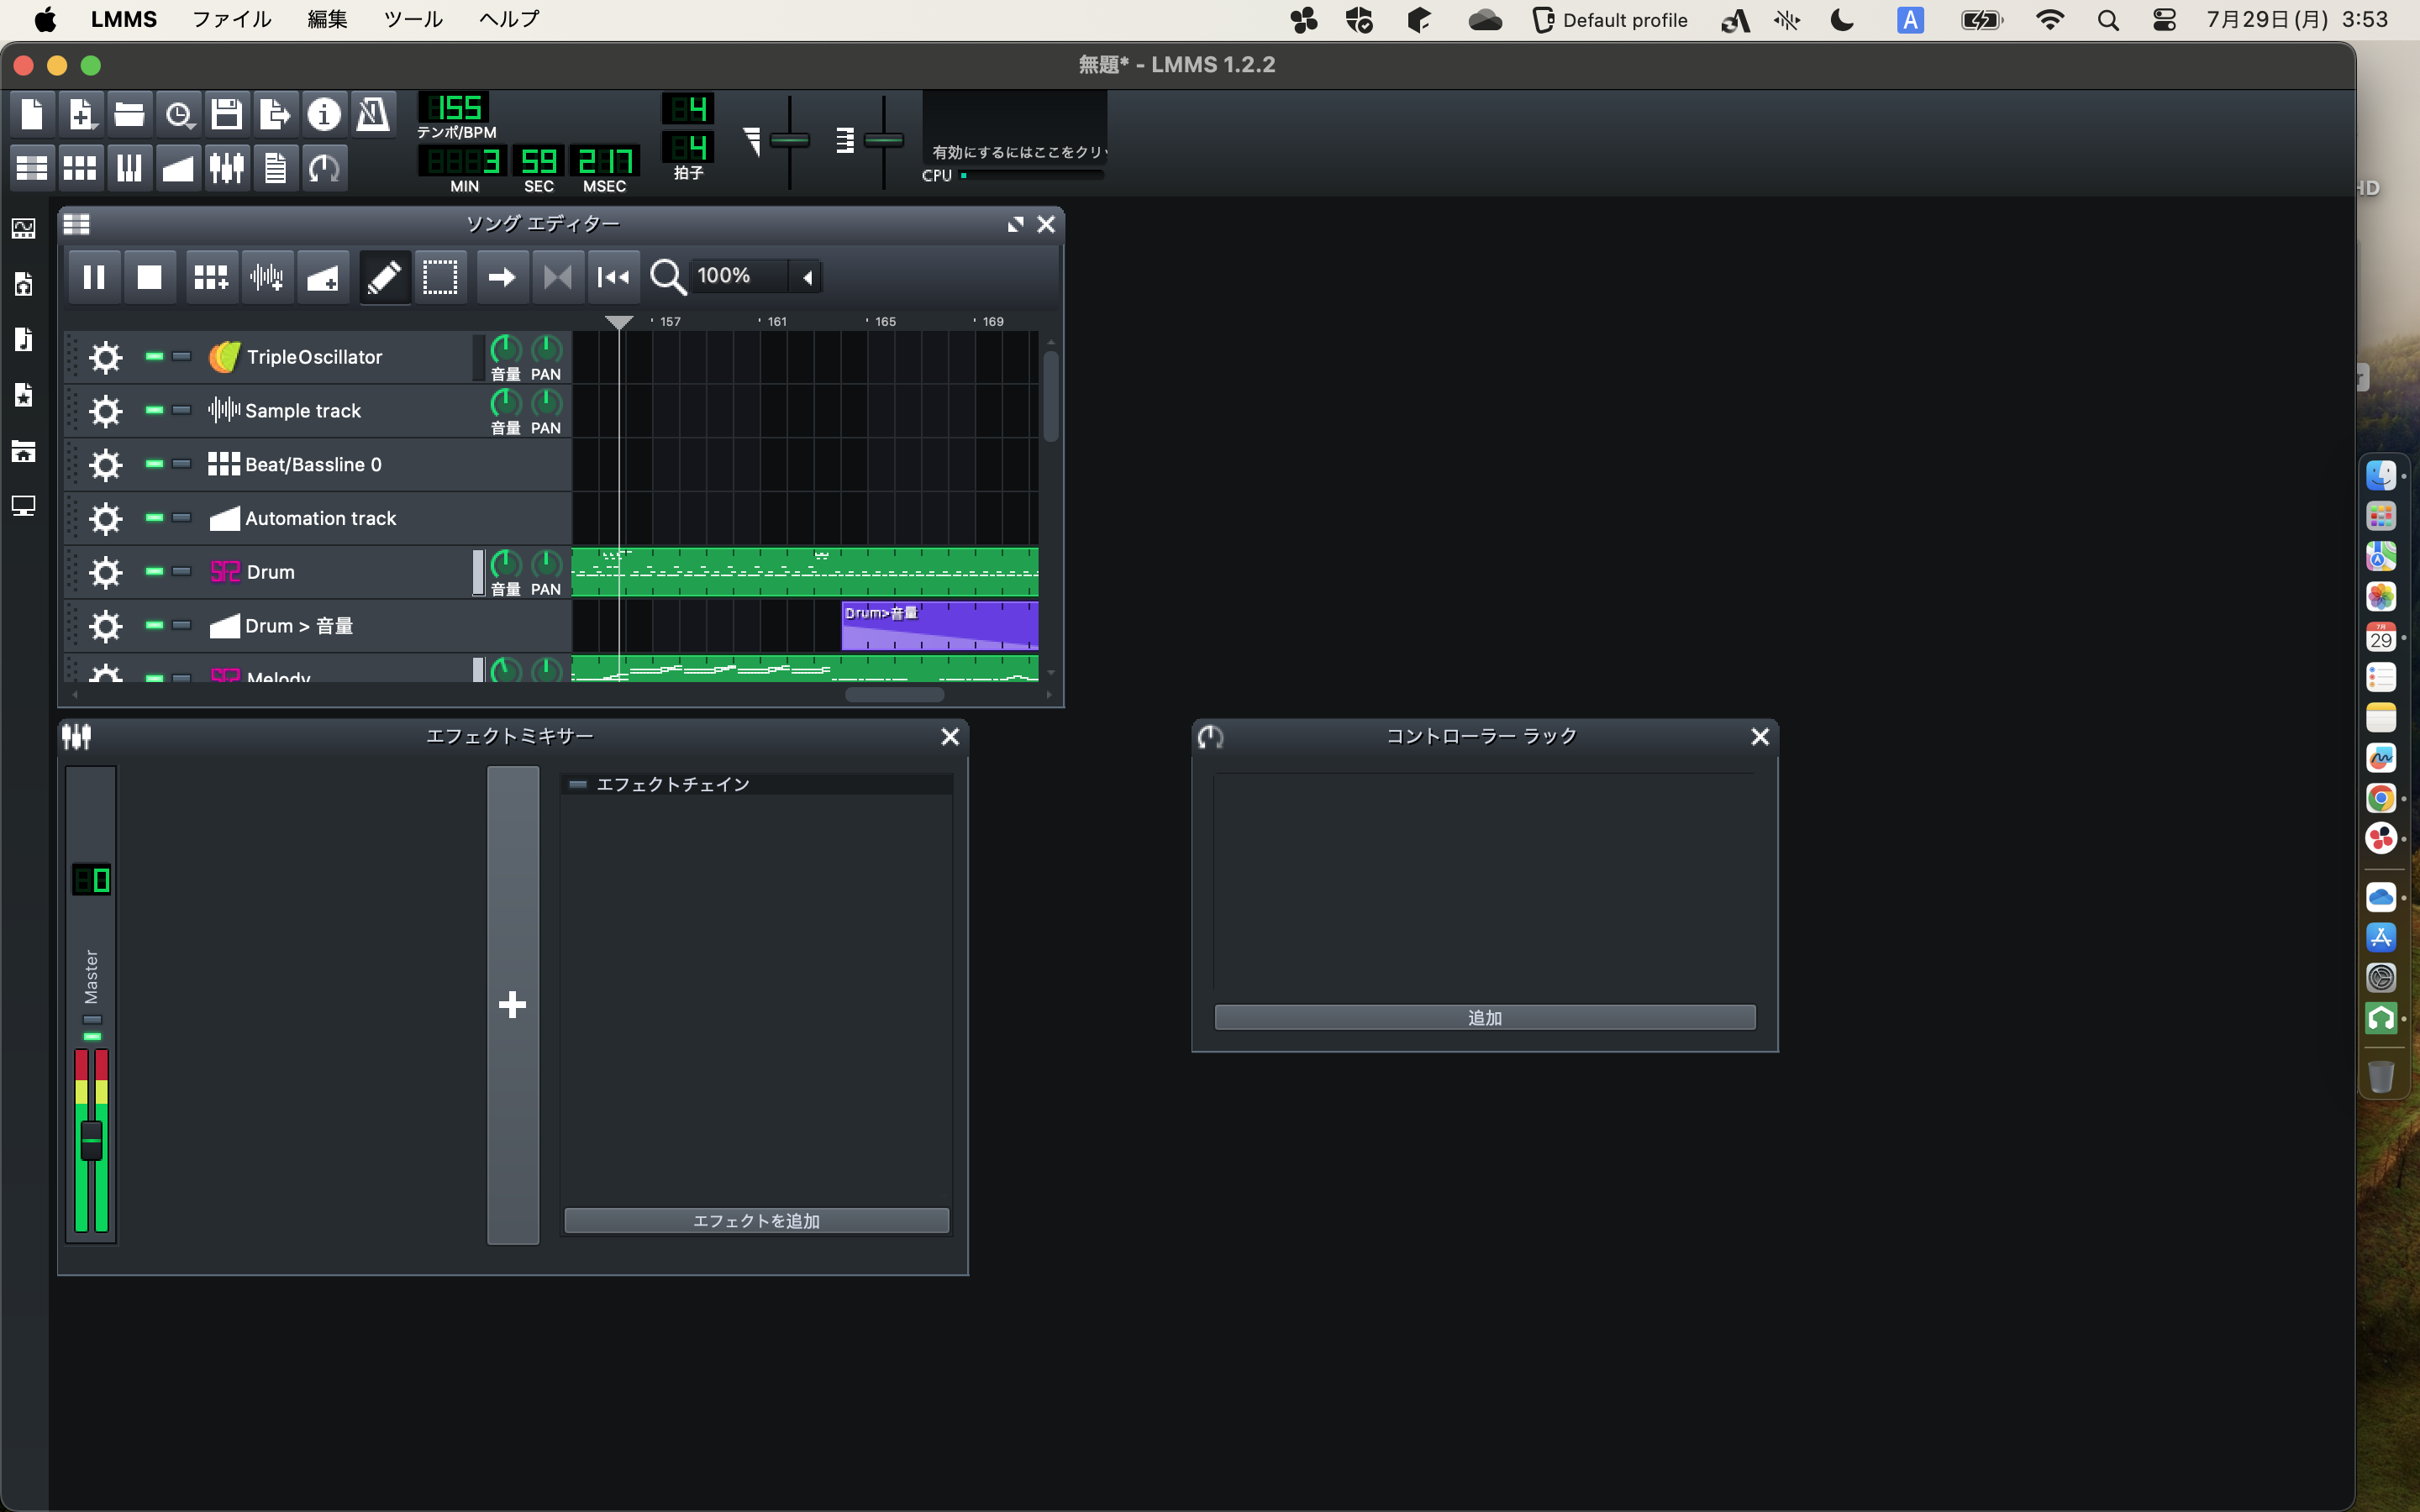2420x1512 pixels.
Task: Show Song Editor via main toolbar icon
Action: click(32, 168)
